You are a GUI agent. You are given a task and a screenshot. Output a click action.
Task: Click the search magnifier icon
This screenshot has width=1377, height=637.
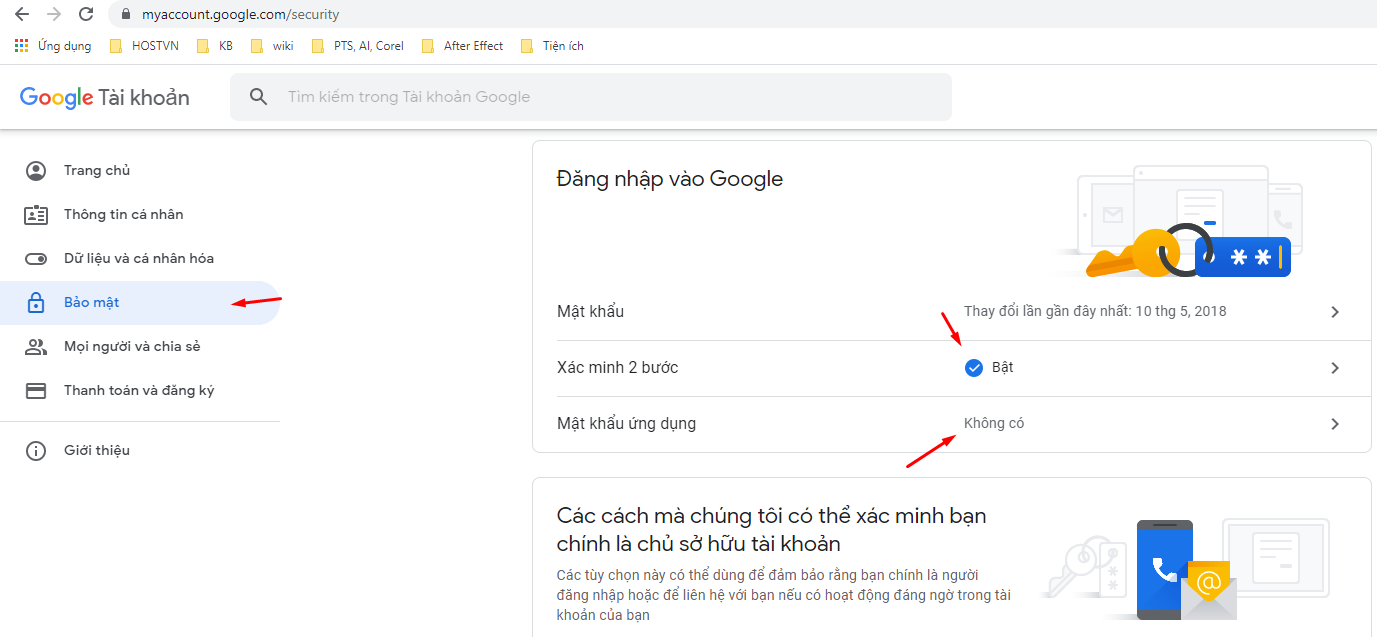point(259,97)
